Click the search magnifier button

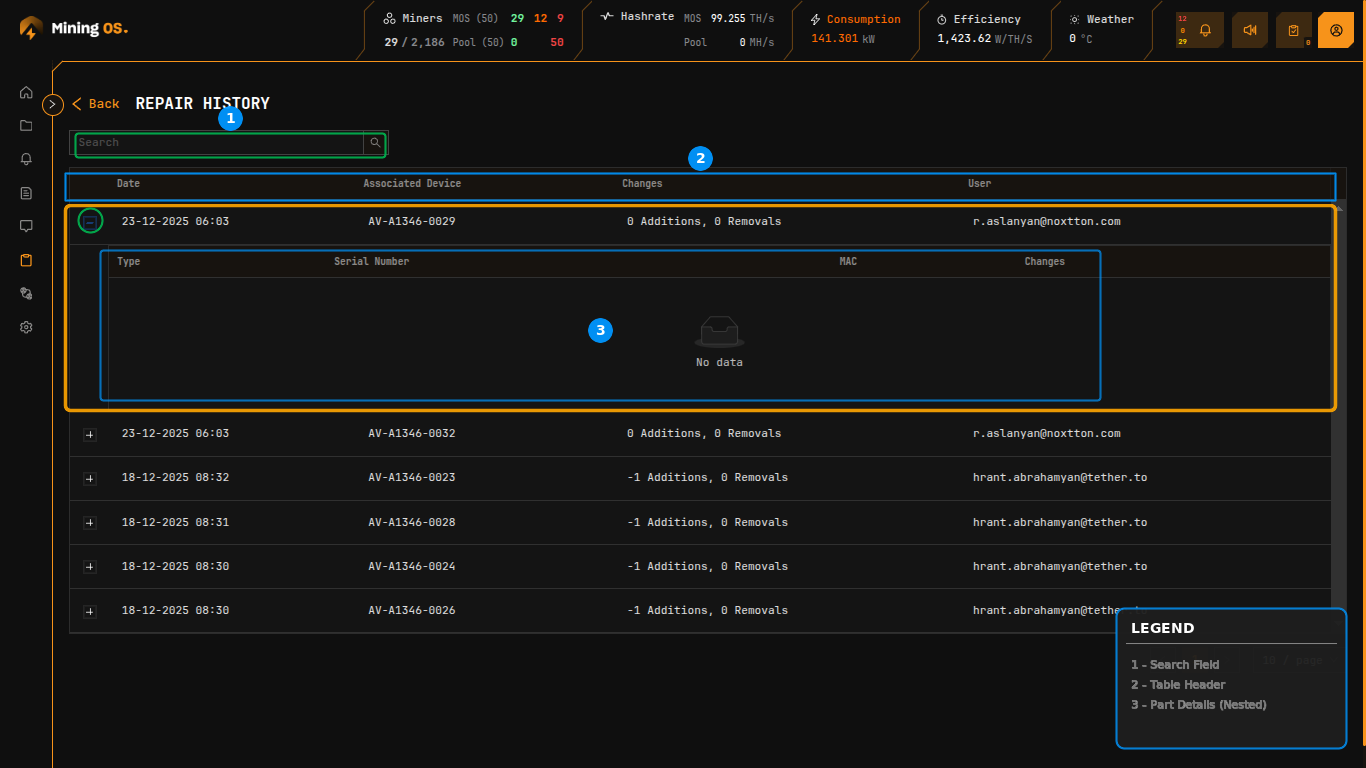[375, 143]
